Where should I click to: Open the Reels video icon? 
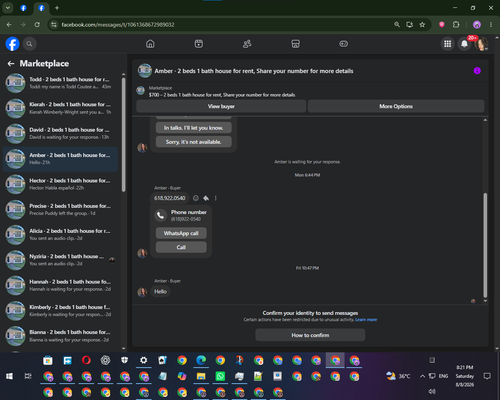(199, 44)
